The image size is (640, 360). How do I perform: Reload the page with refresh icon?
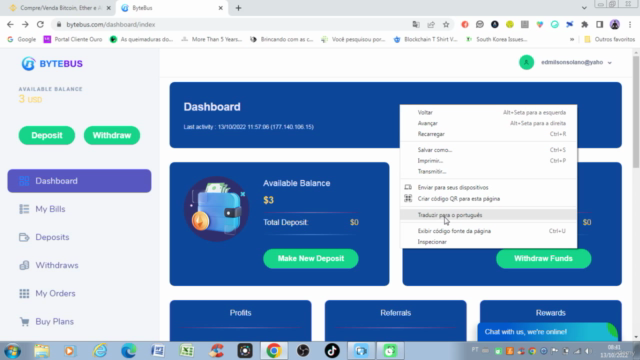coord(40,24)
